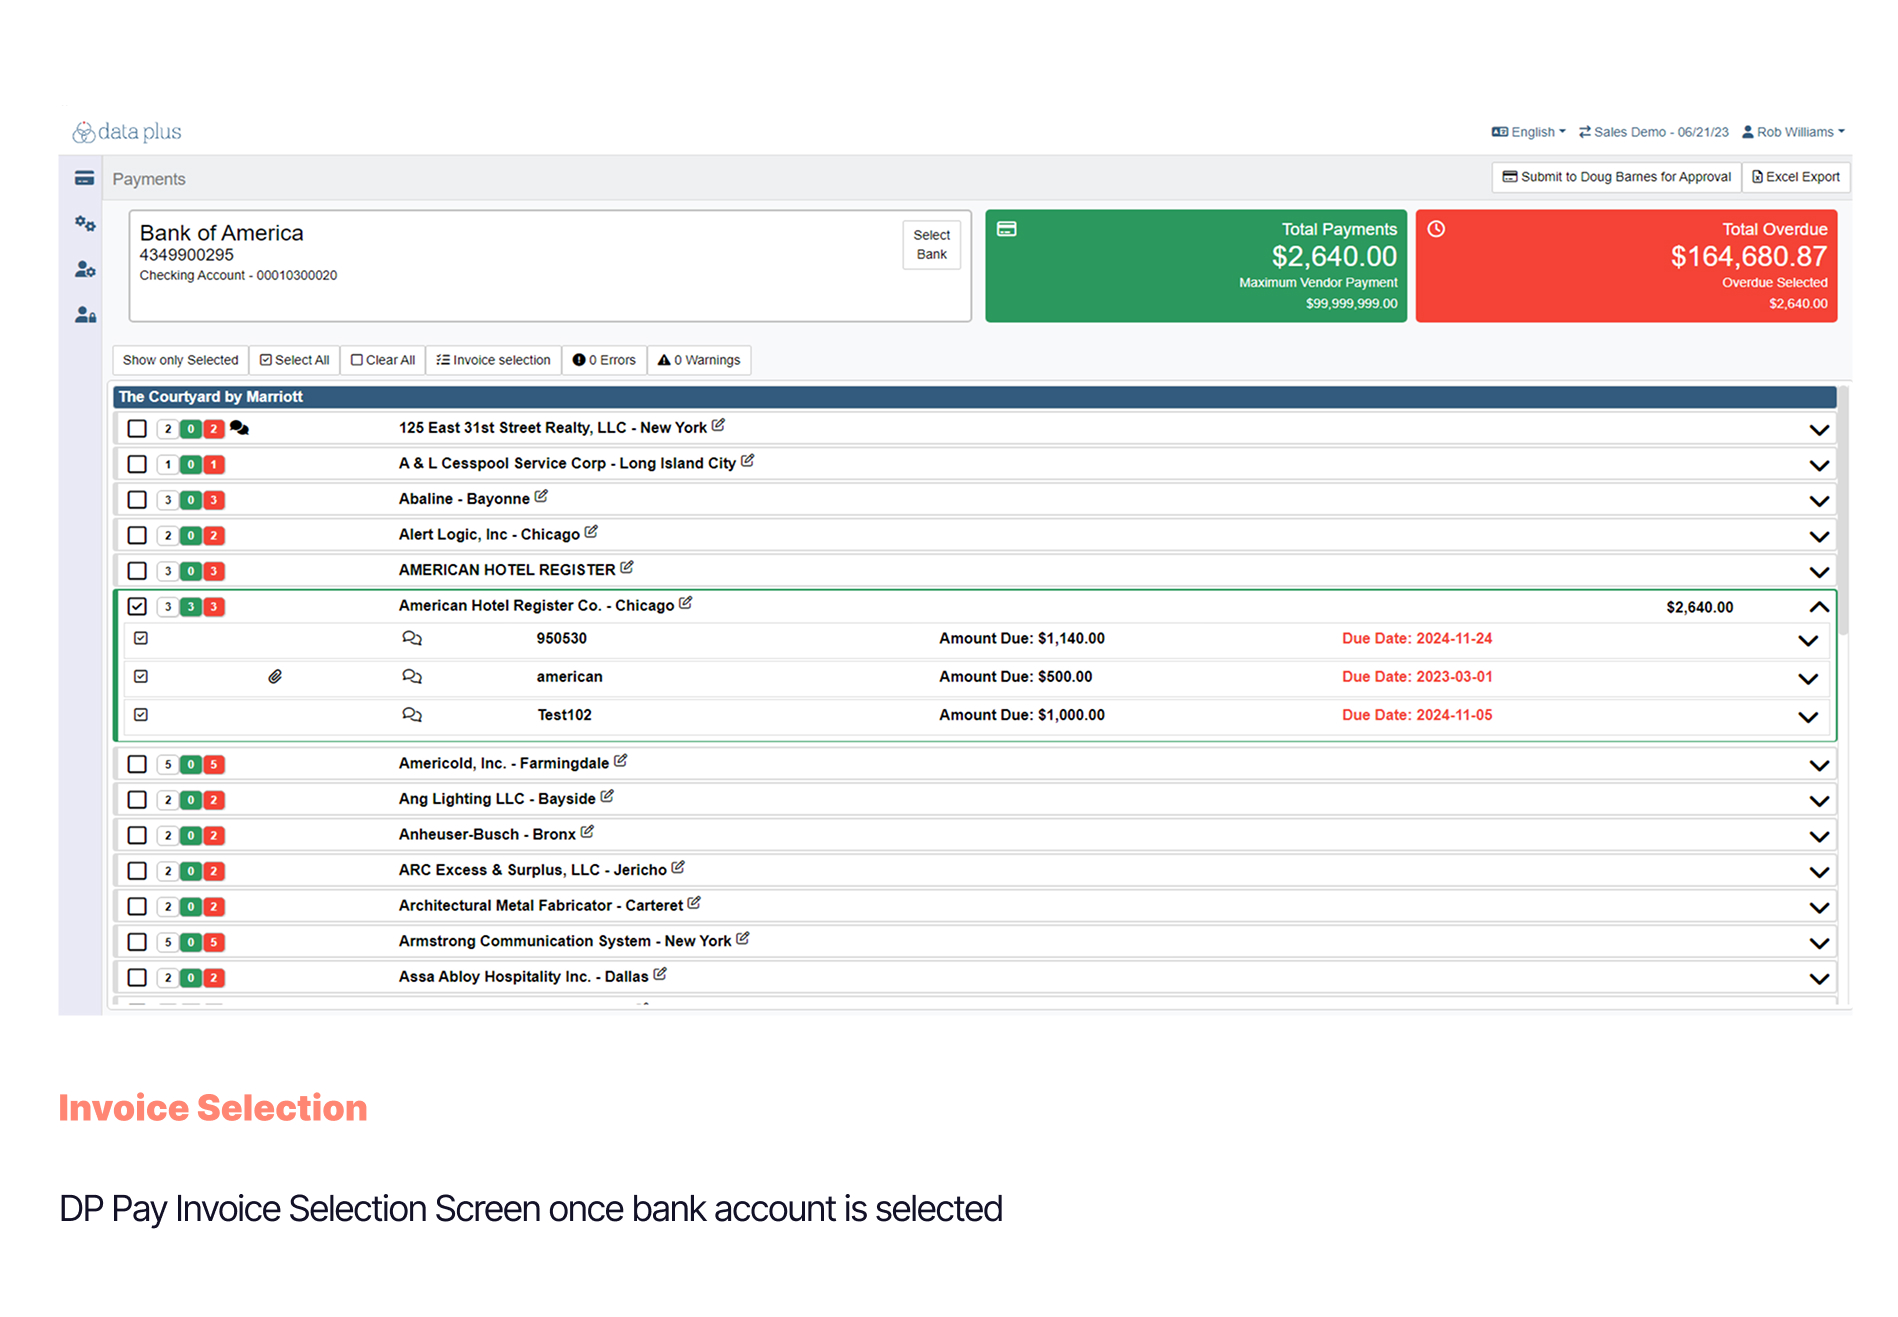Click the Select Bank button
Image resolution: width=1898 pixels, height=1317 pixels.
pyautogui.click(x=932, y=245)
